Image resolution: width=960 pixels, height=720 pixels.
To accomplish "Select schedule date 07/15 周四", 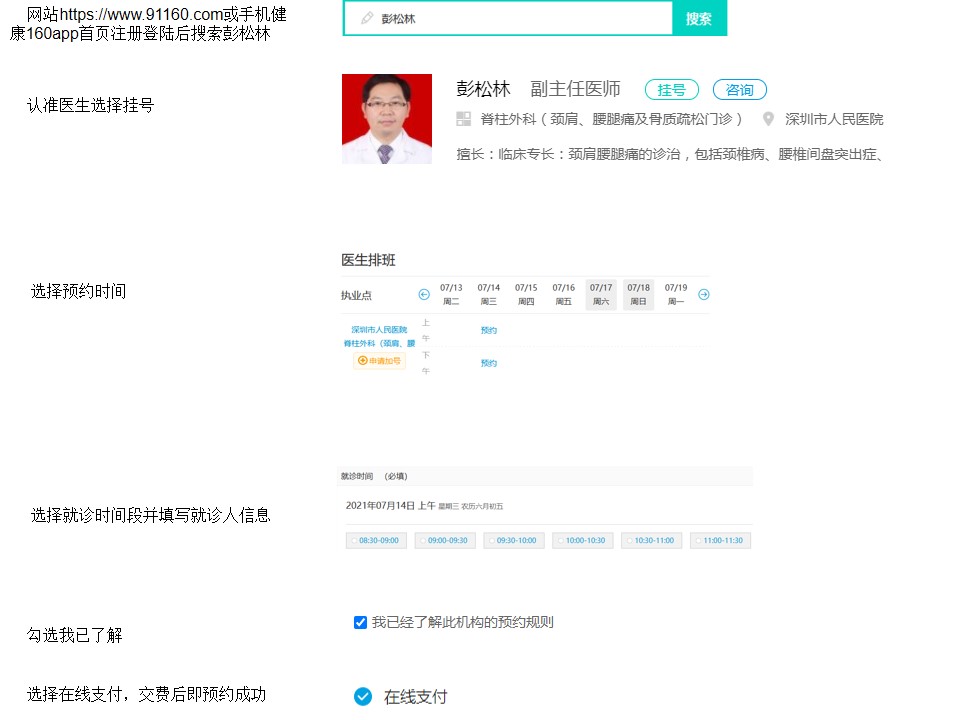I will click(x=526, y=294).
